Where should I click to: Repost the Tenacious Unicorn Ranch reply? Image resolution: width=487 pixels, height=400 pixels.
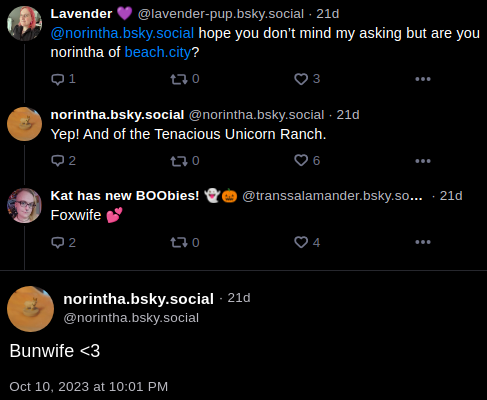[x=179, y=161]
